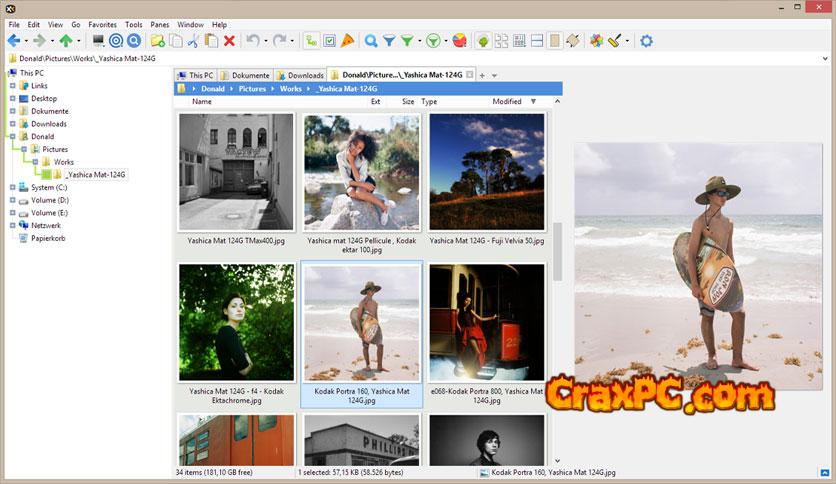Click the vertical scrollbar of file list

click(x=559, y=250)
